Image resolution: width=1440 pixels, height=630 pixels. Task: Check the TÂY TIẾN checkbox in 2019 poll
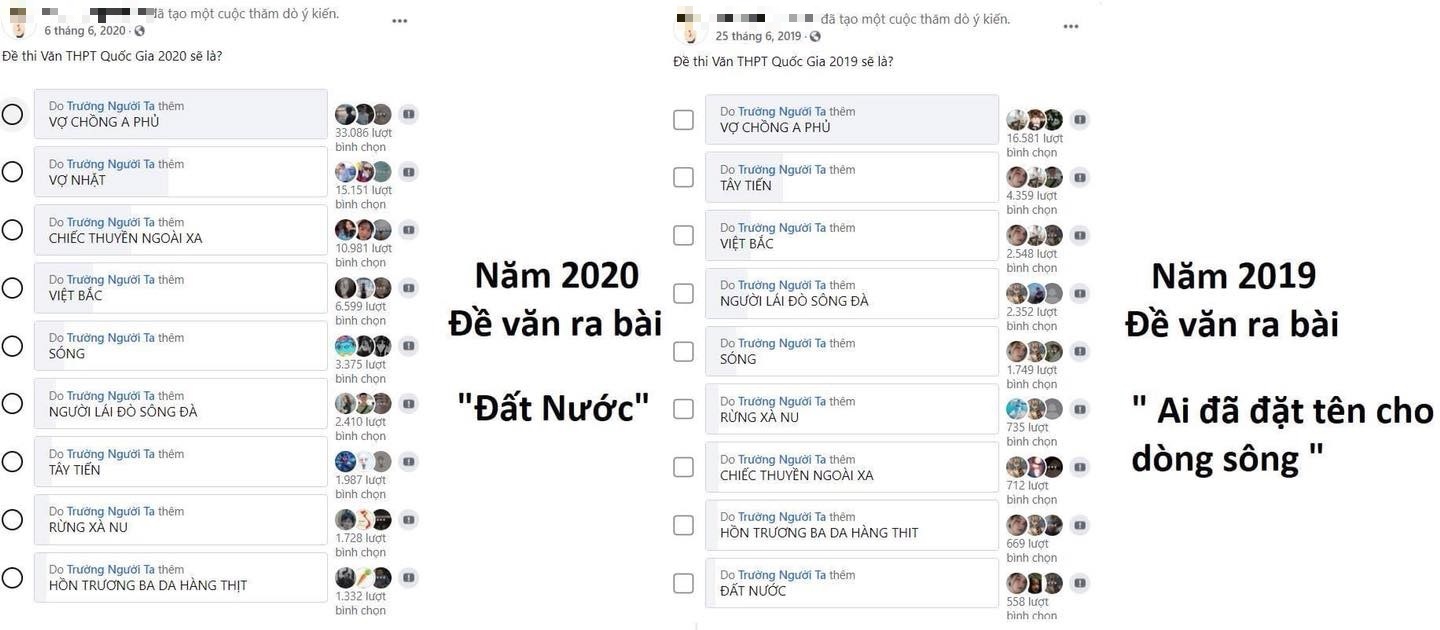tap(683, 178)
